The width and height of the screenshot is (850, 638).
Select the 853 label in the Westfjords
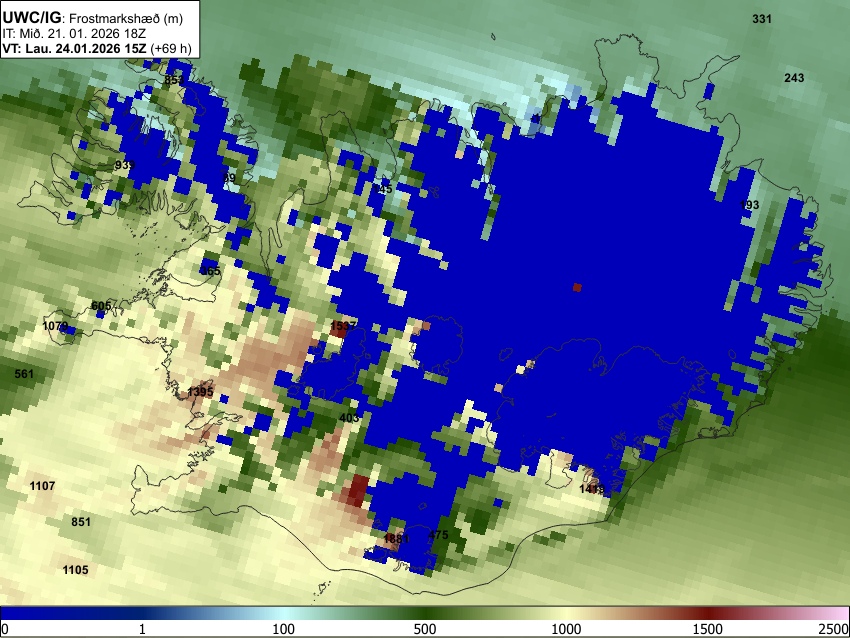pyautogui.click(x=175, y=80)
